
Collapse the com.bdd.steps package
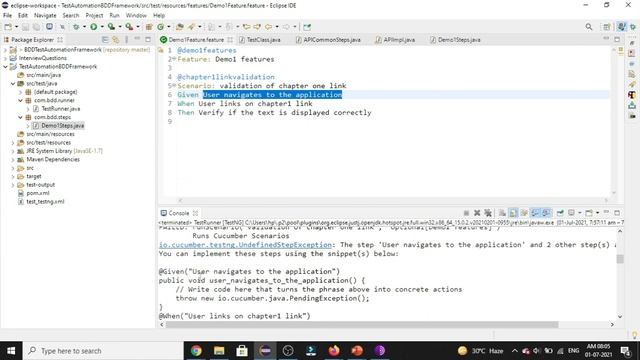point(20,117)
